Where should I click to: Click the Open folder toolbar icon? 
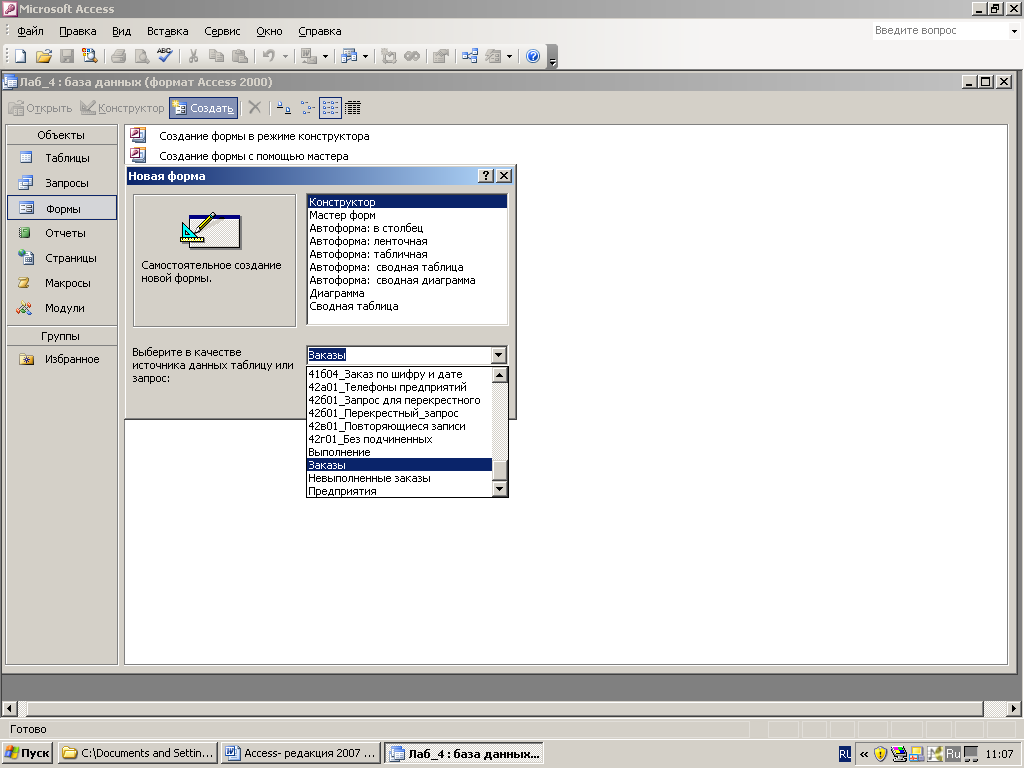(44, 56)
